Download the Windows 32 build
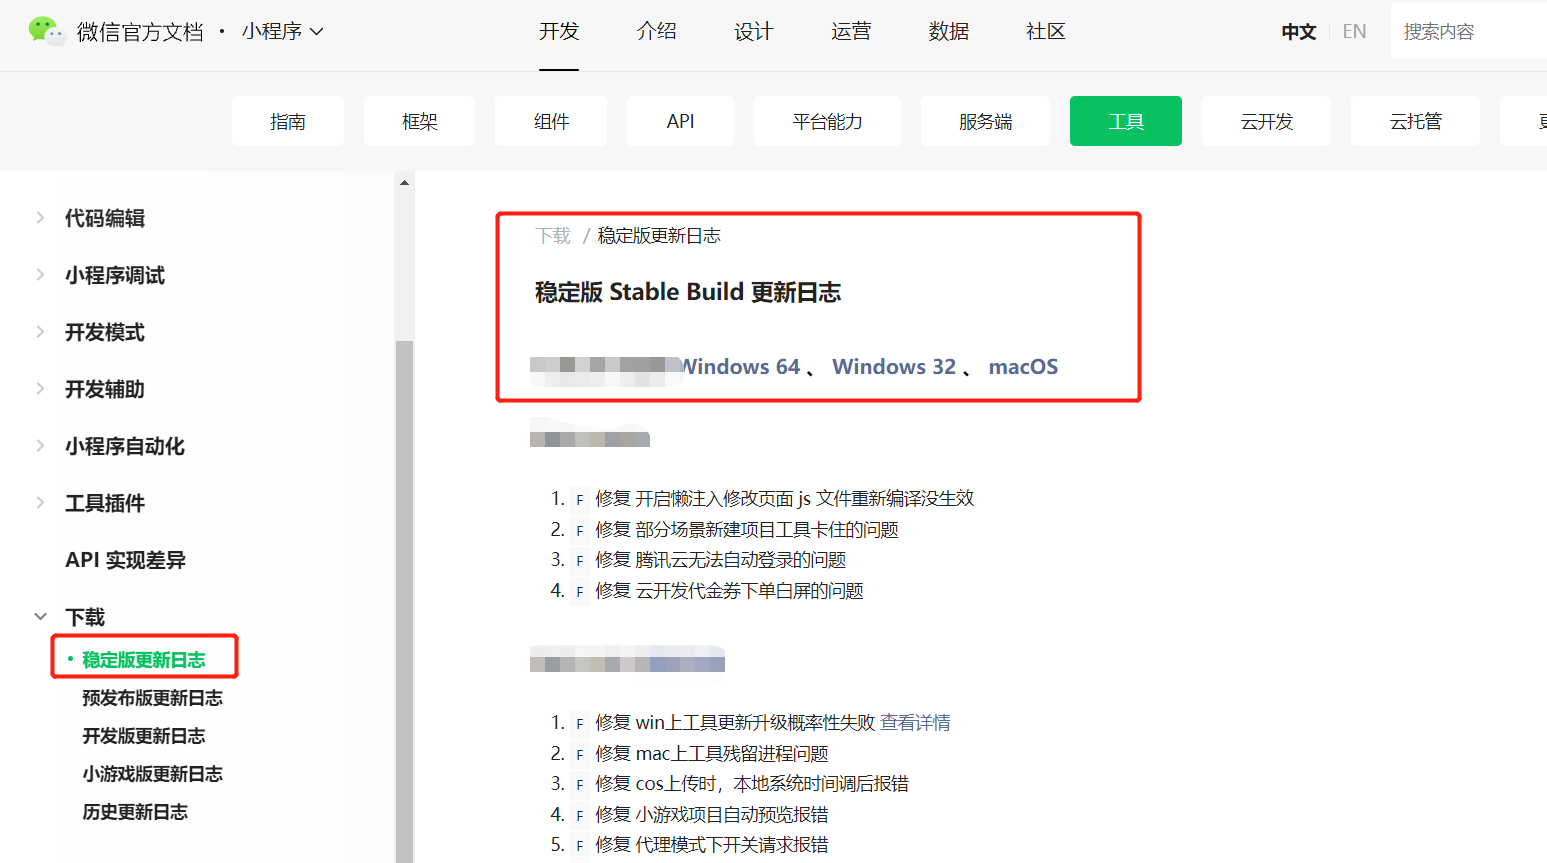 click(x=894, y=367)
